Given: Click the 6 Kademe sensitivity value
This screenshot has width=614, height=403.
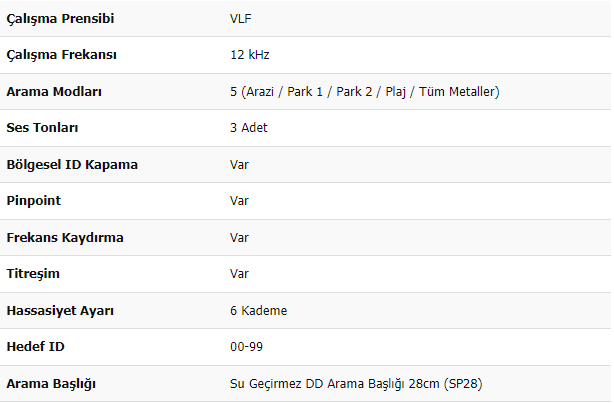Looking at the screenshot, I should [258, 311].
